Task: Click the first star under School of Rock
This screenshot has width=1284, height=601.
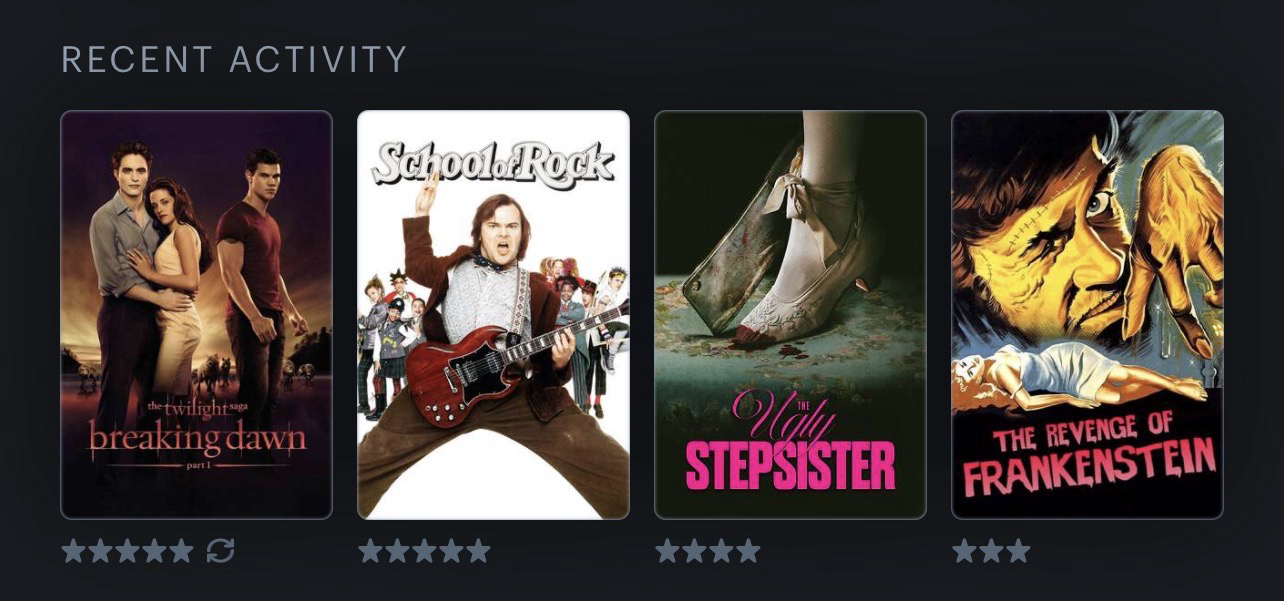Action: [x=370, y=550]
